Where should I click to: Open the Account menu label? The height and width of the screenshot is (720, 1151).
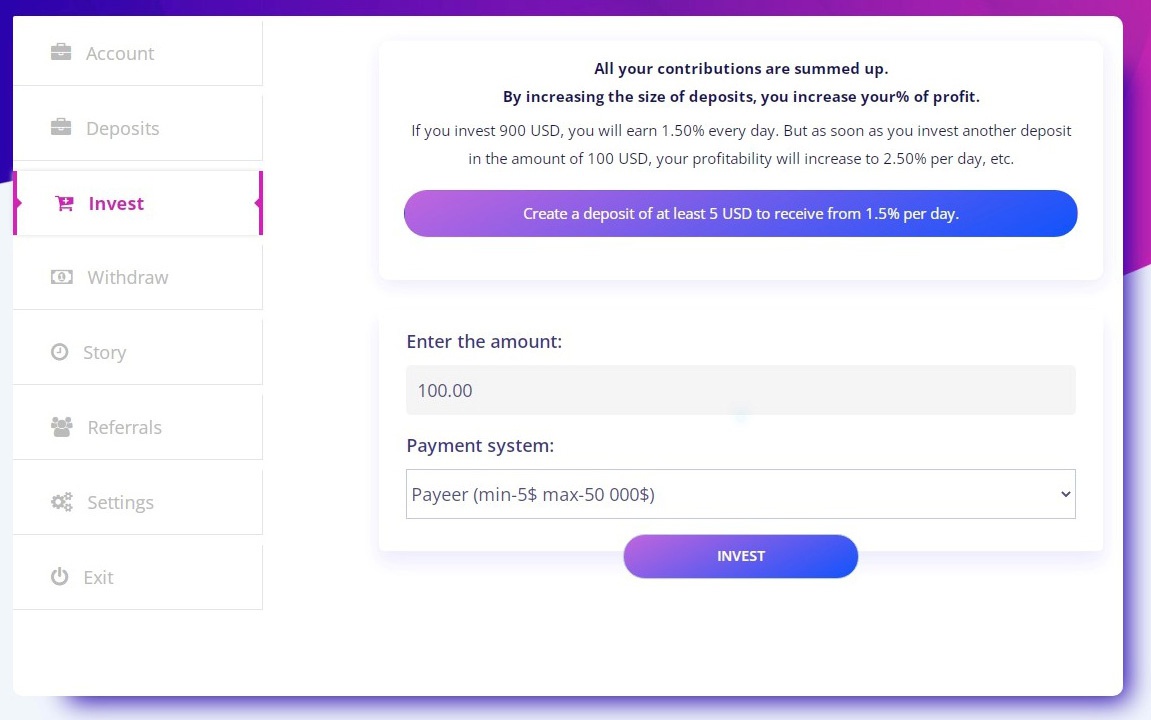click(120, 54)
